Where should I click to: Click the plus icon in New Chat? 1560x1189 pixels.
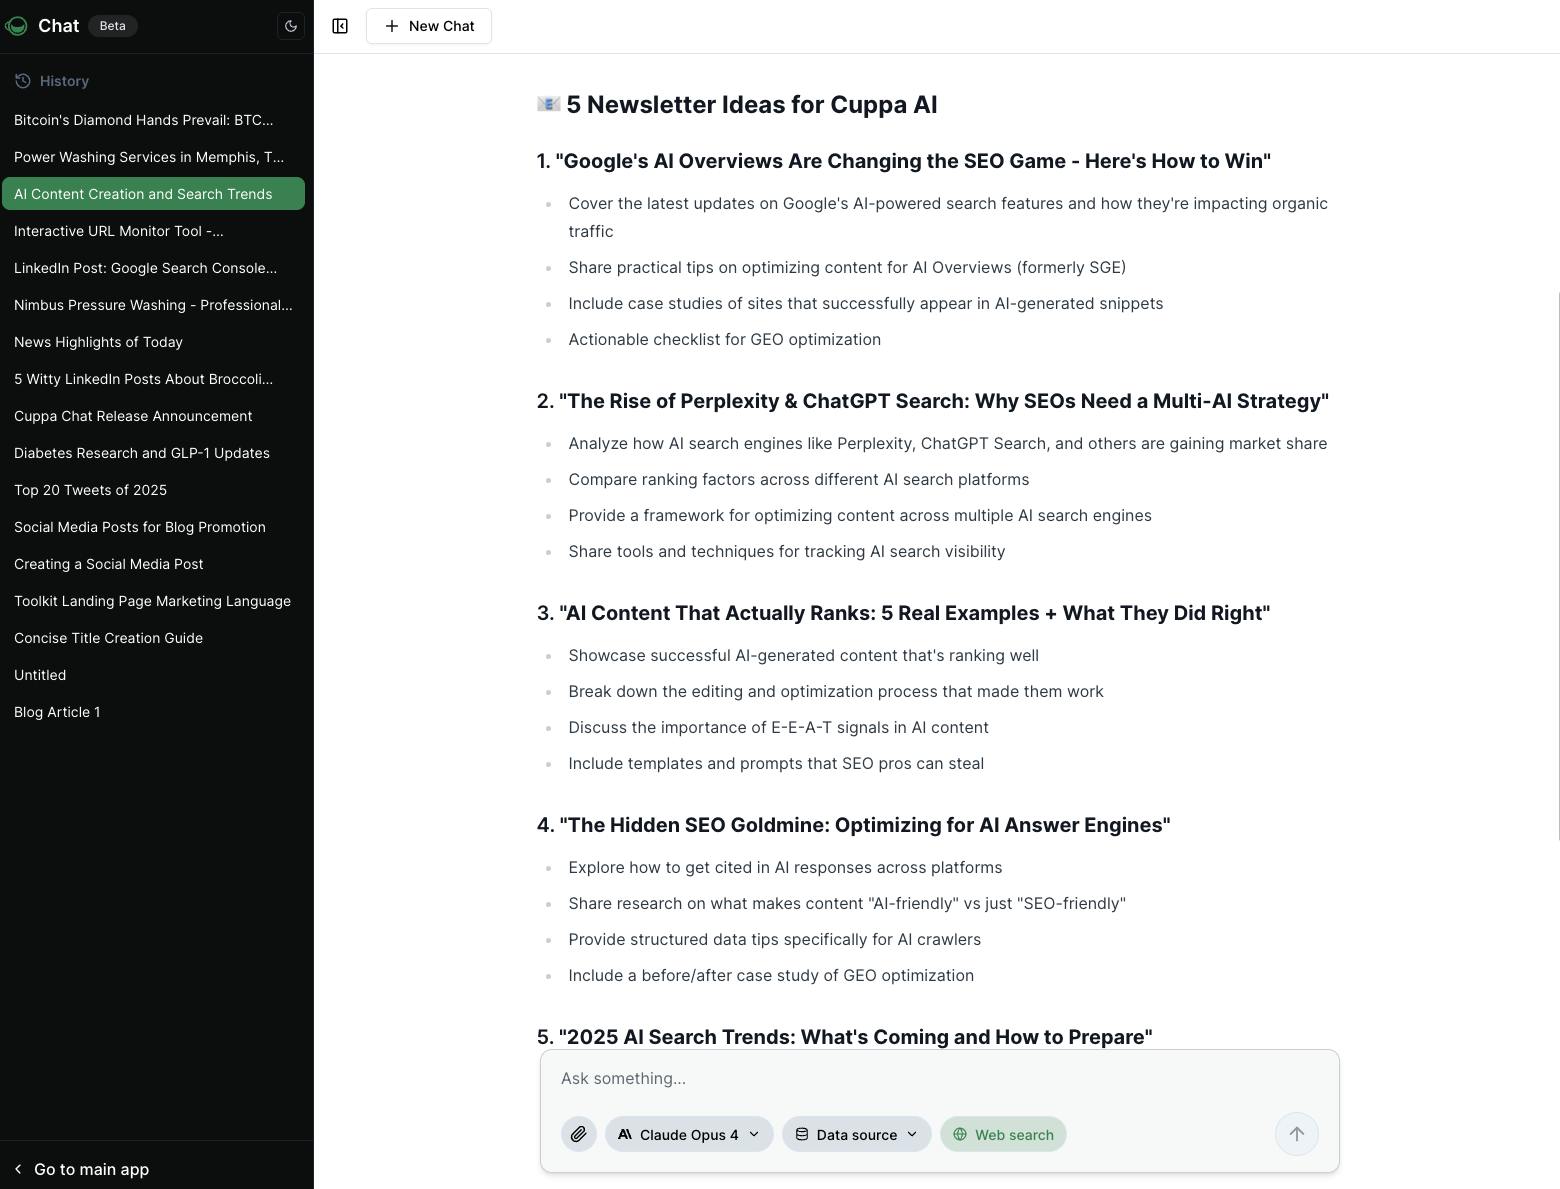click(392, 26)
